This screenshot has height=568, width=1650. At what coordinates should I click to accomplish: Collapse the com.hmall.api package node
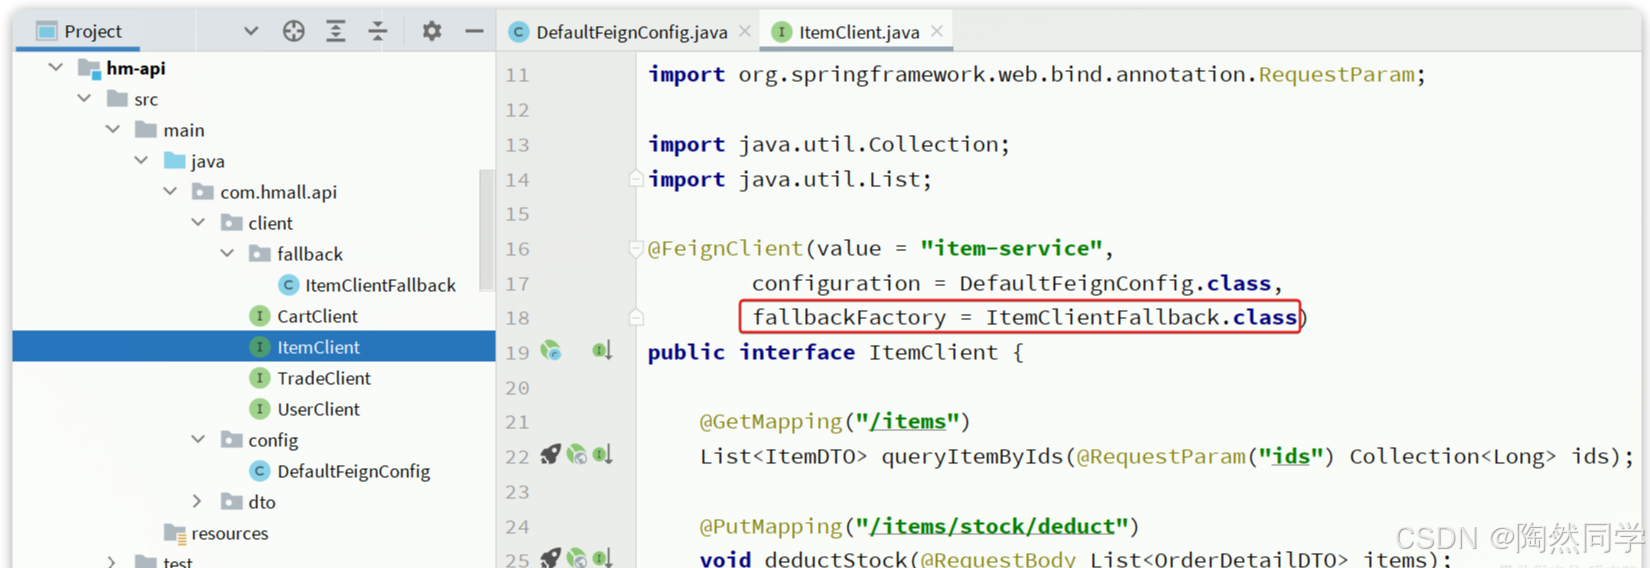coord(170,192)
